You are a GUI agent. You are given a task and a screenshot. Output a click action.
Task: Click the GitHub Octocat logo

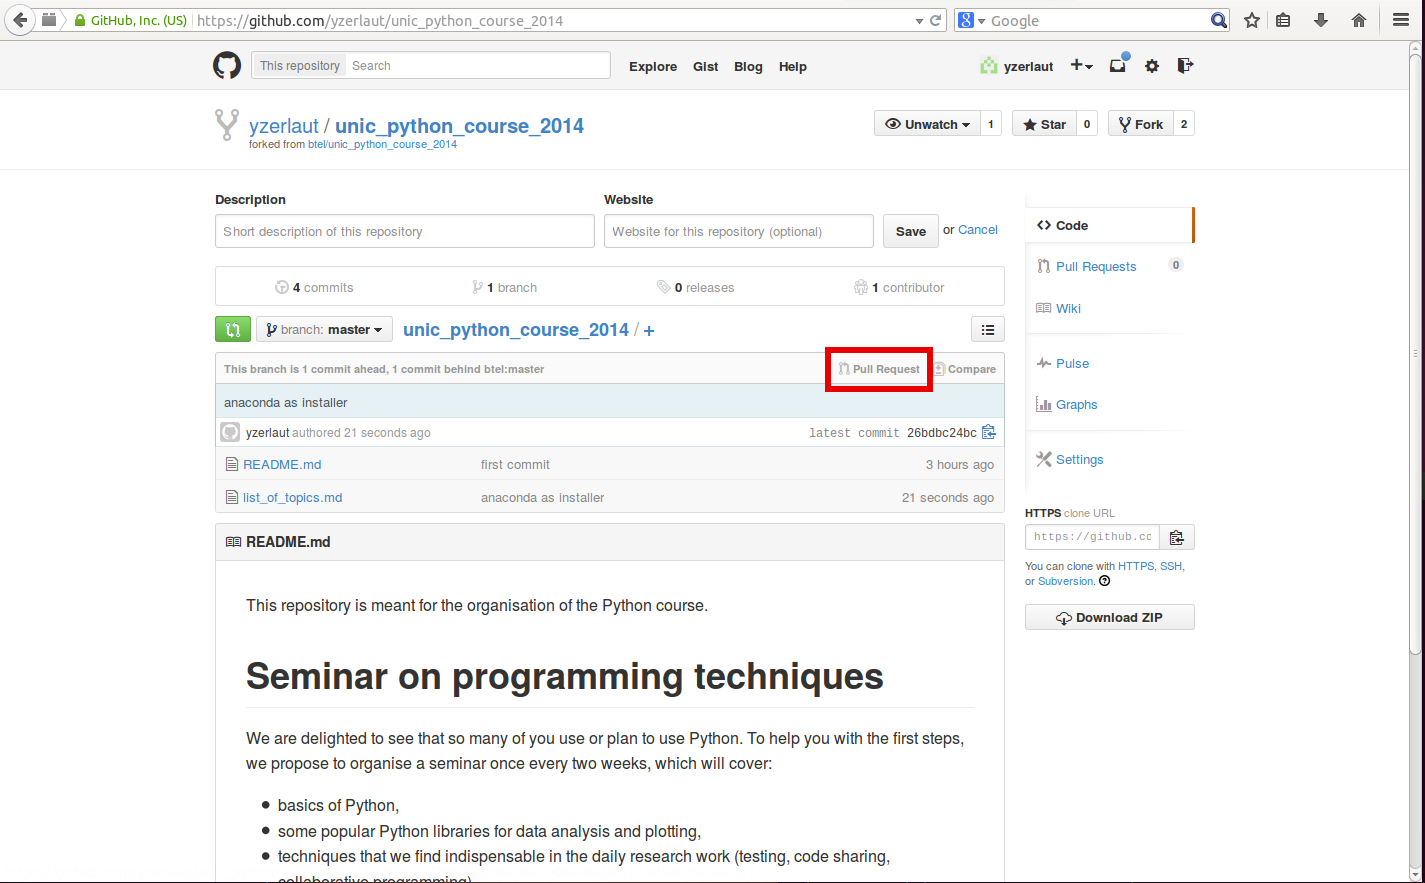pos(227,65)
